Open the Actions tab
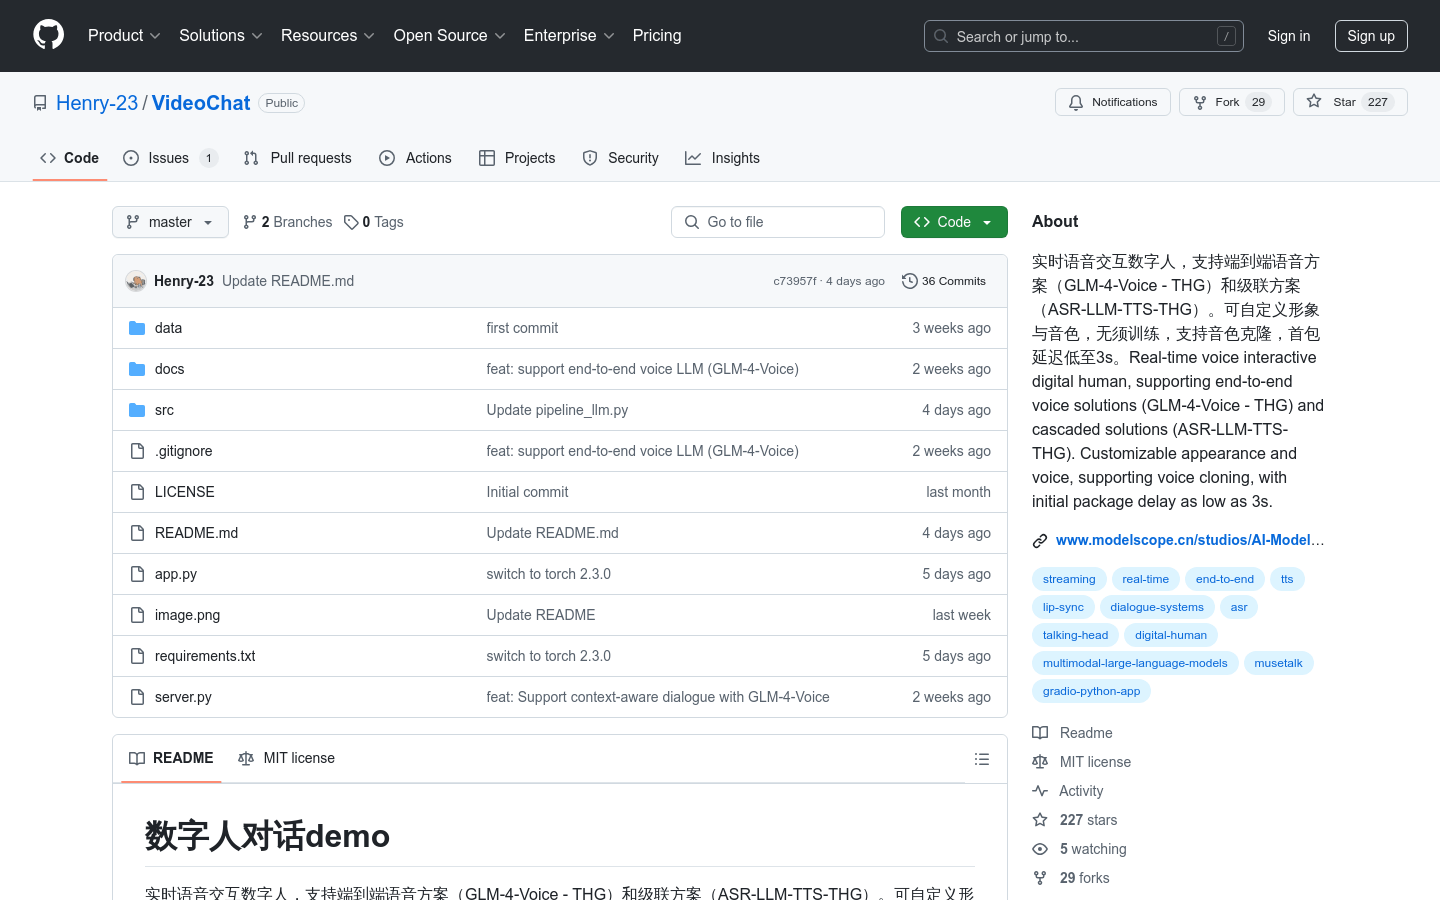The image size is (1440, 900). 415,158
